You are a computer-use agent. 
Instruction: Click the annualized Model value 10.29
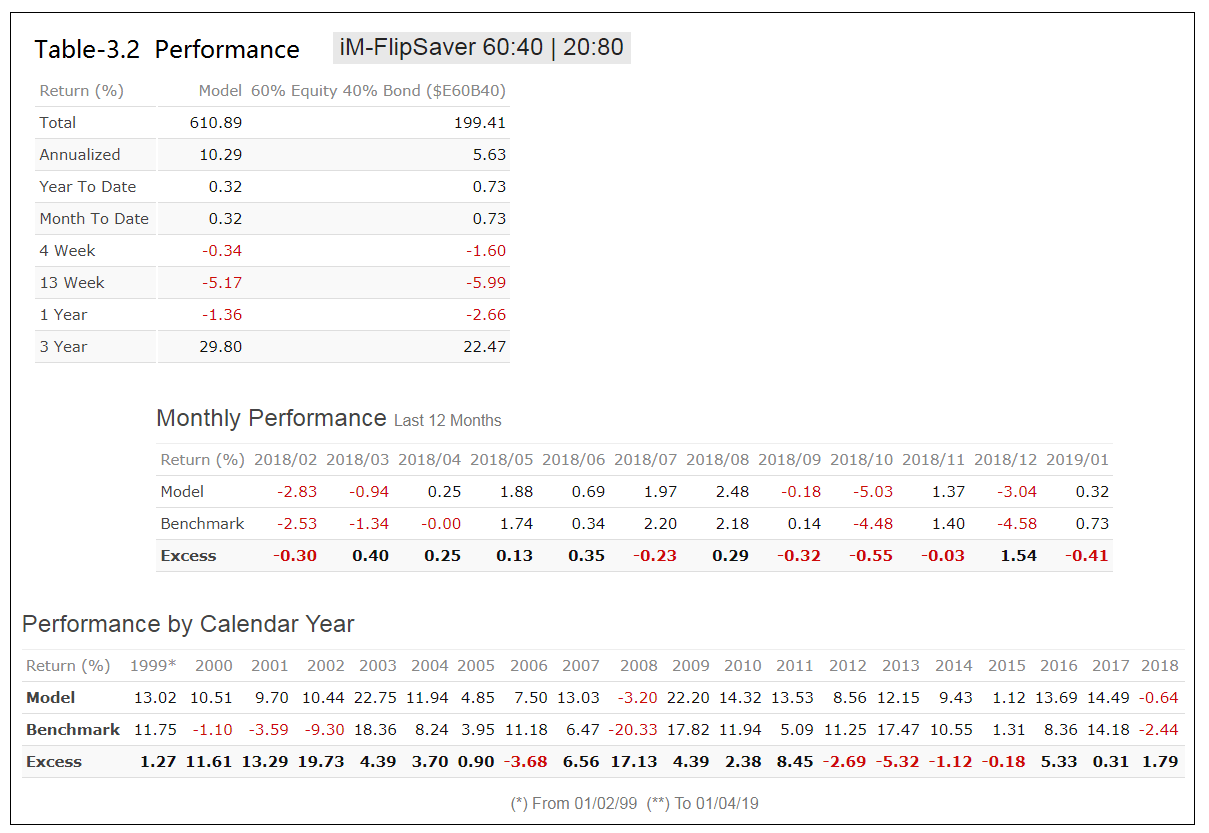point(221,155)
